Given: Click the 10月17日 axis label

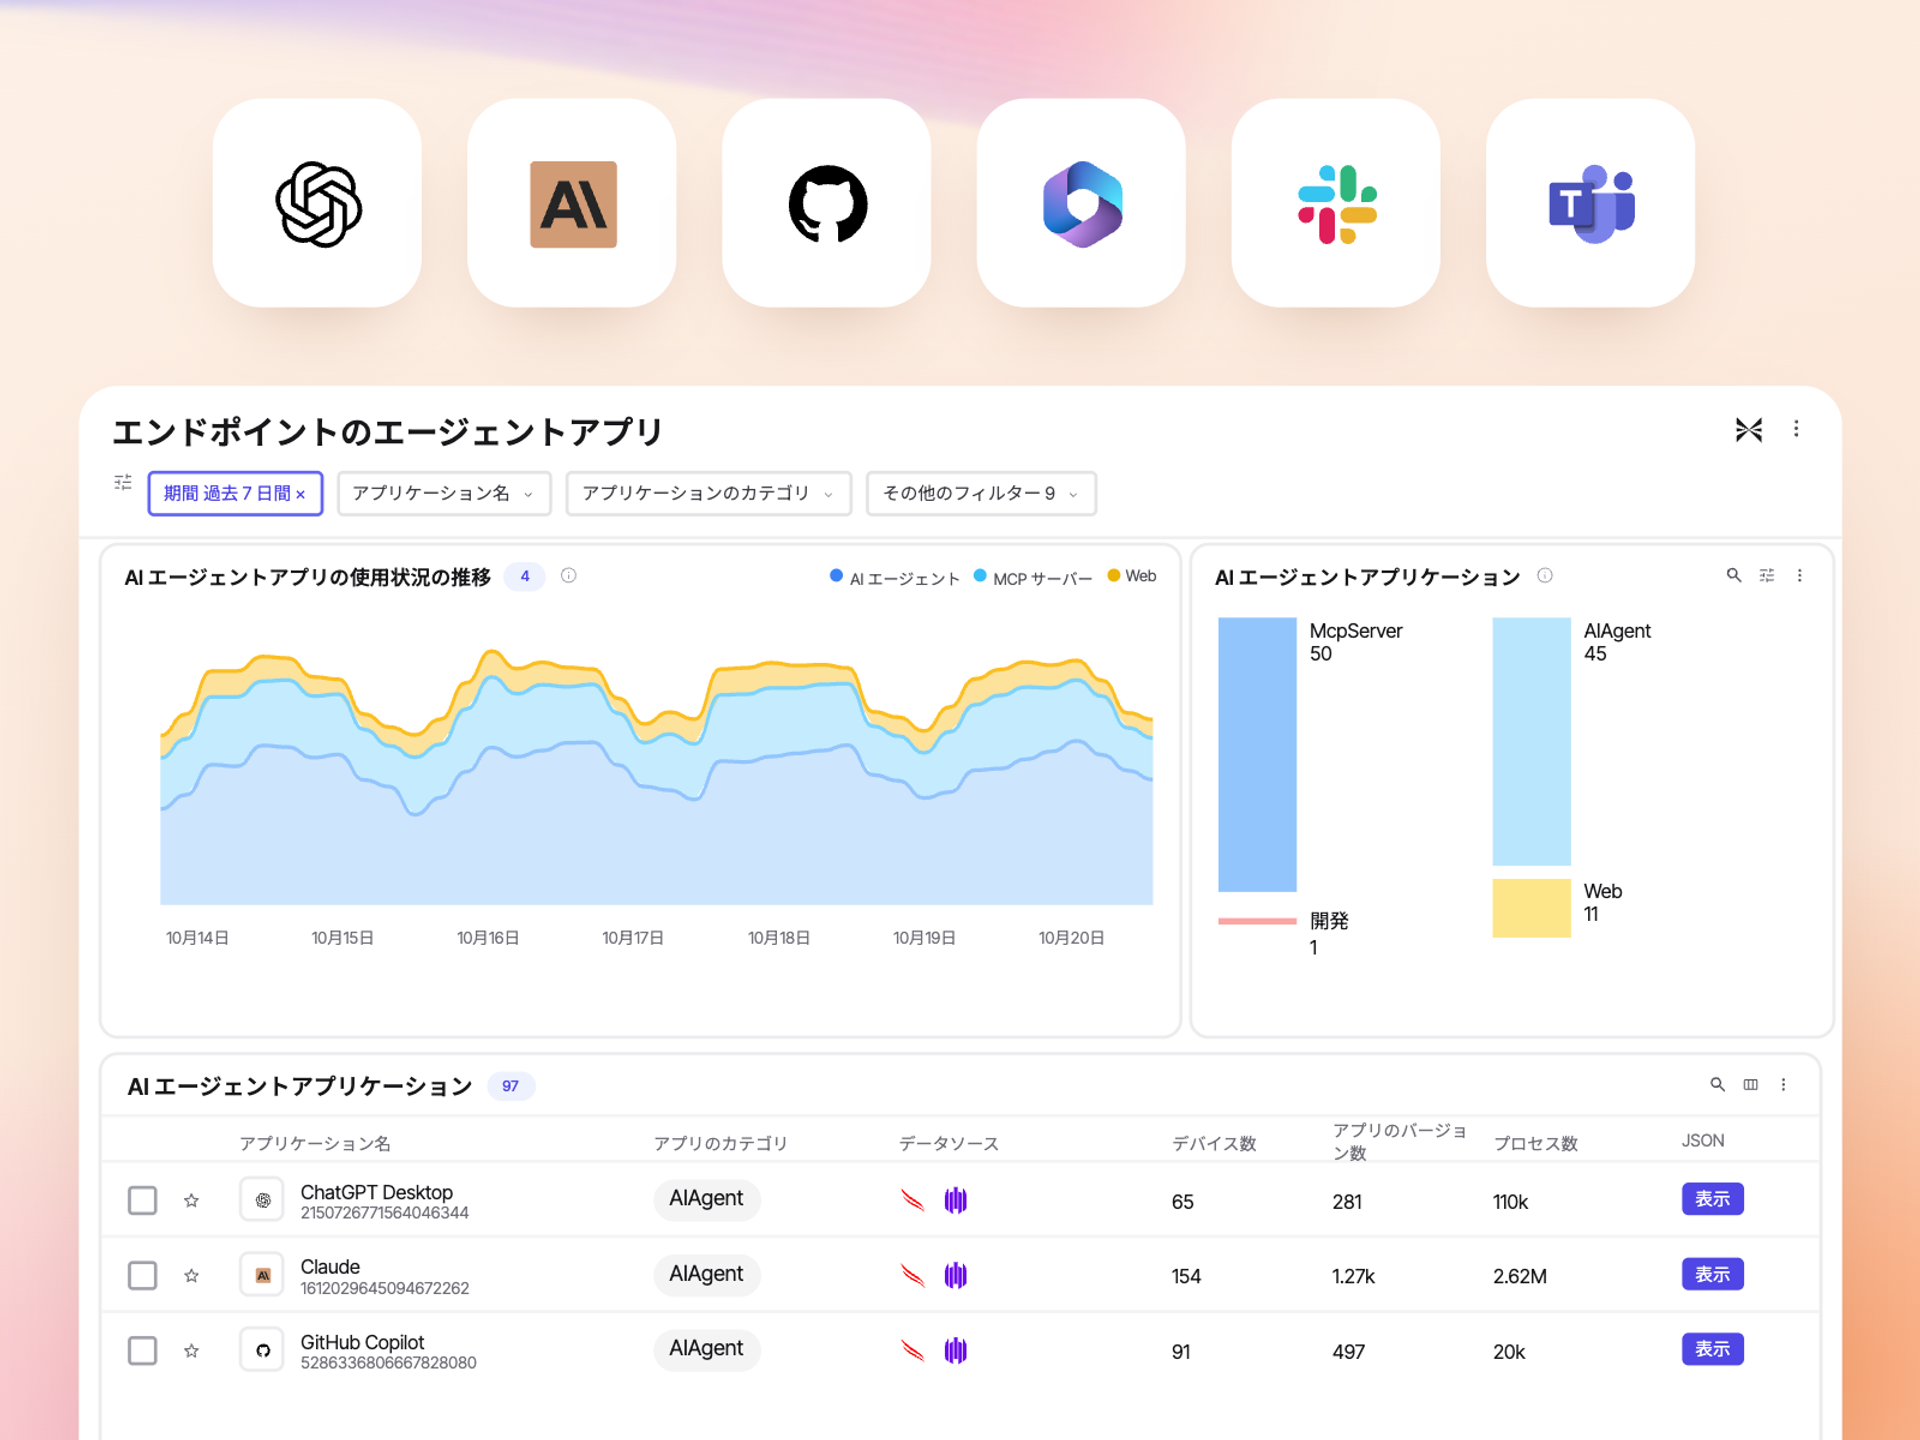Looking at the screenshot, I should tap(632, 938).
